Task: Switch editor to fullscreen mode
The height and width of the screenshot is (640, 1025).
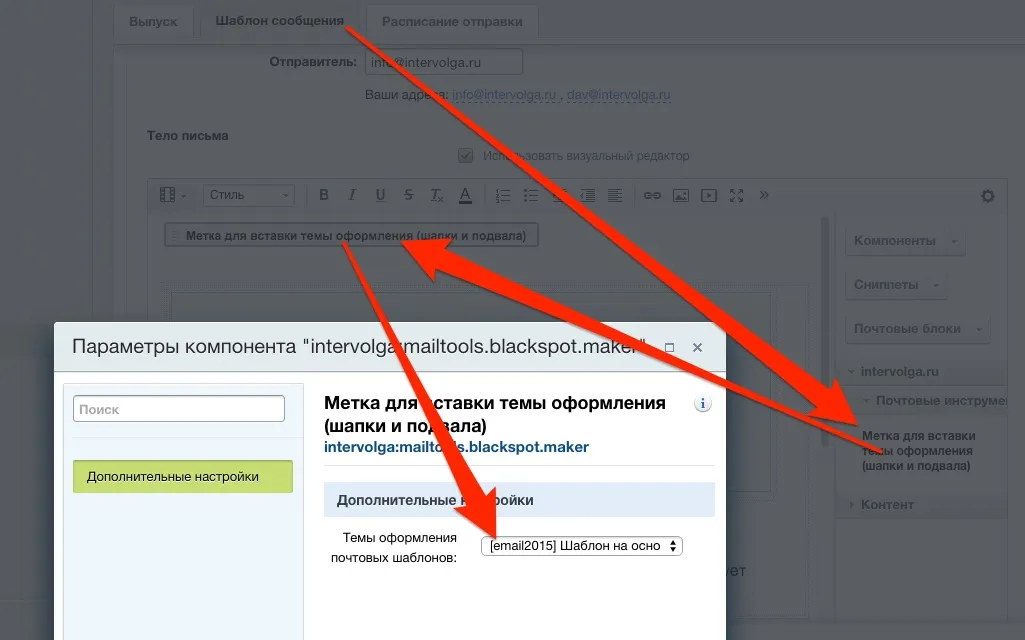Action: pos(737,195)
